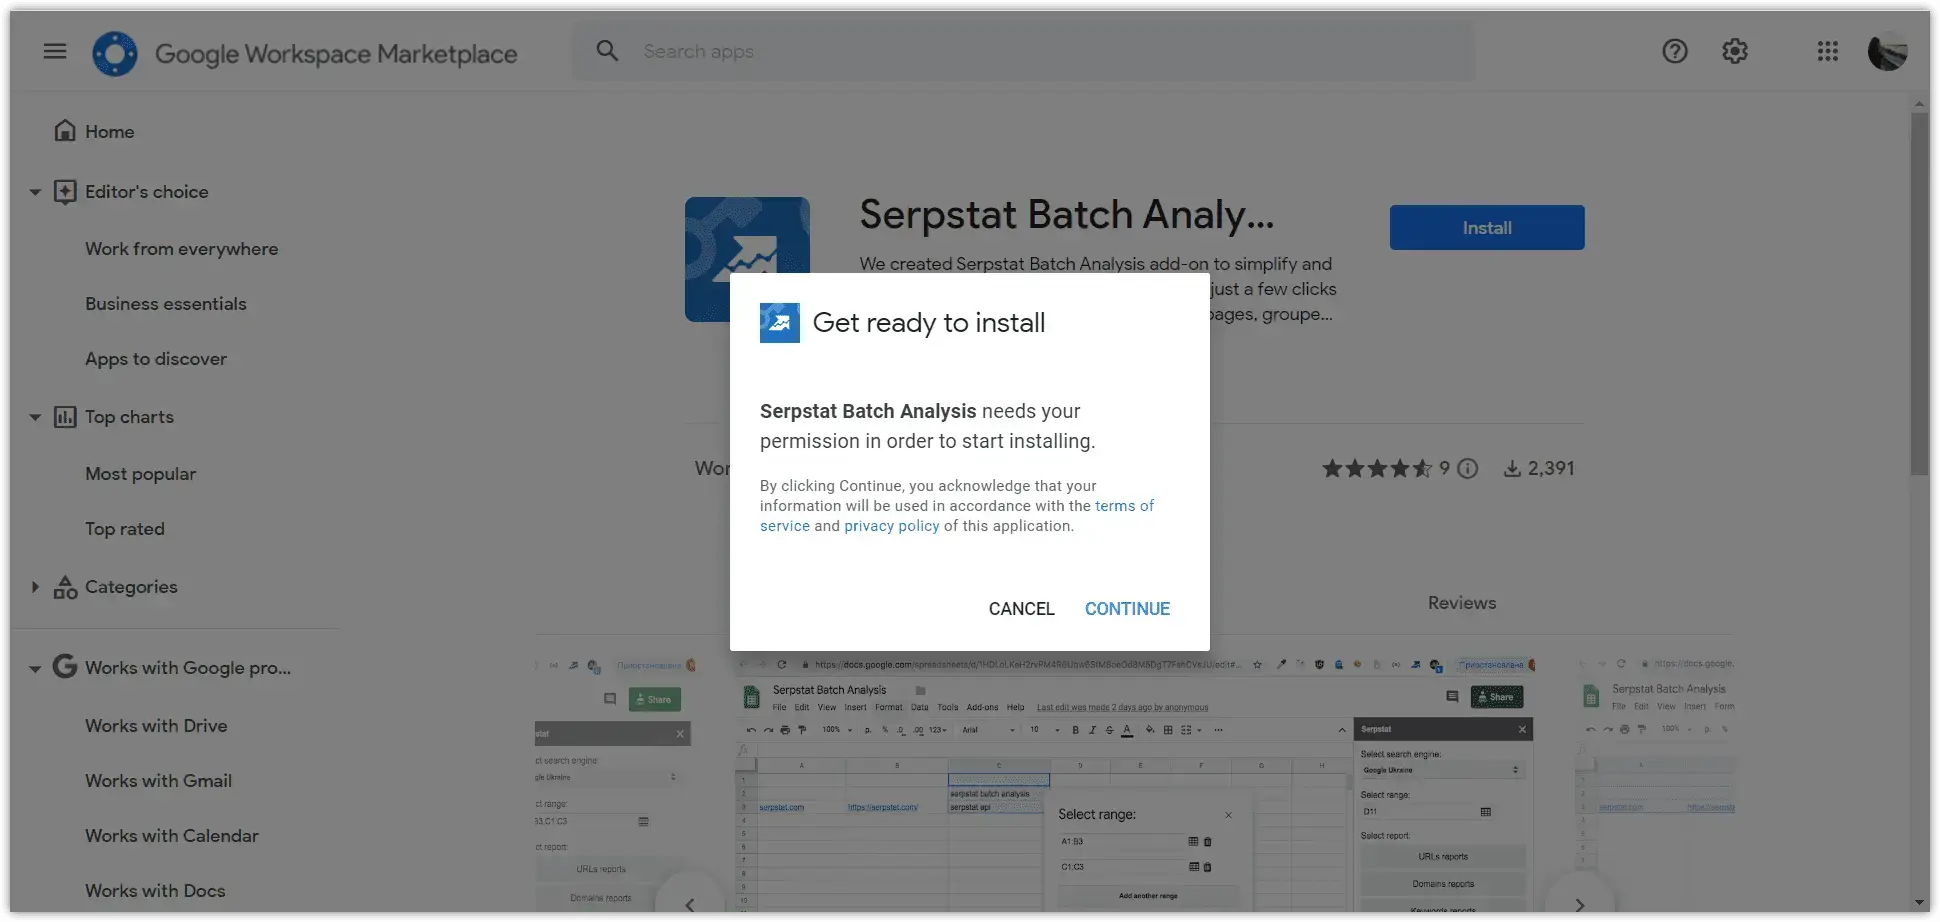This screenshot has width=1940, height=922.
Task: Show previous screenshot with left arrow
Action: pos(690,905)
